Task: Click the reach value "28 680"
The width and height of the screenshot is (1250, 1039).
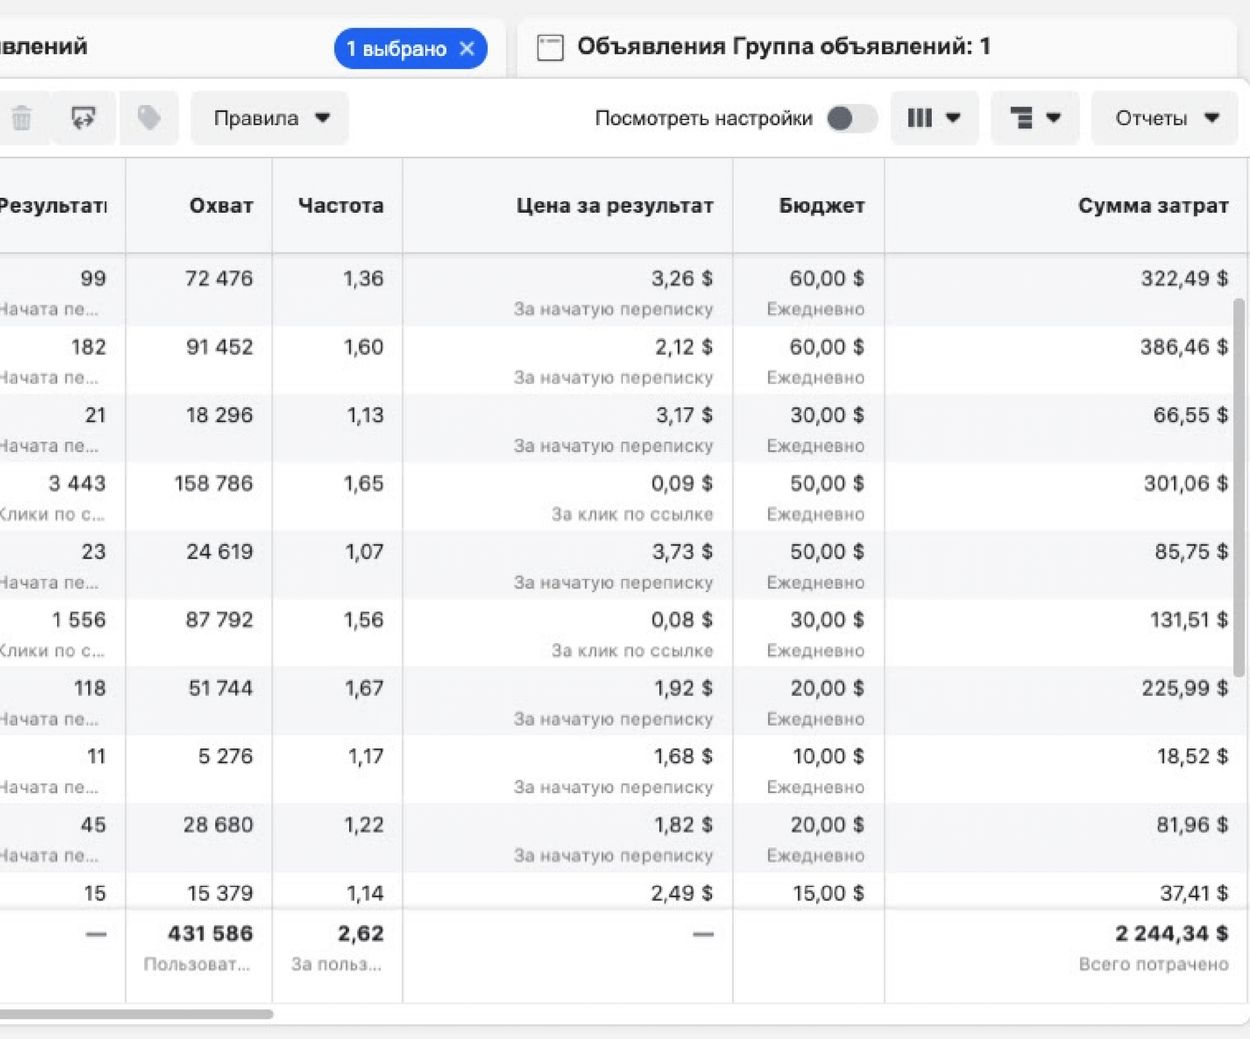Action: (x=218, y=825)
